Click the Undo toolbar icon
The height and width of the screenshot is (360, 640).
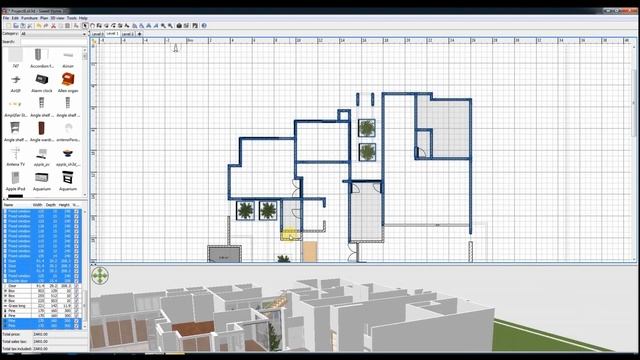tap(39, 25)
